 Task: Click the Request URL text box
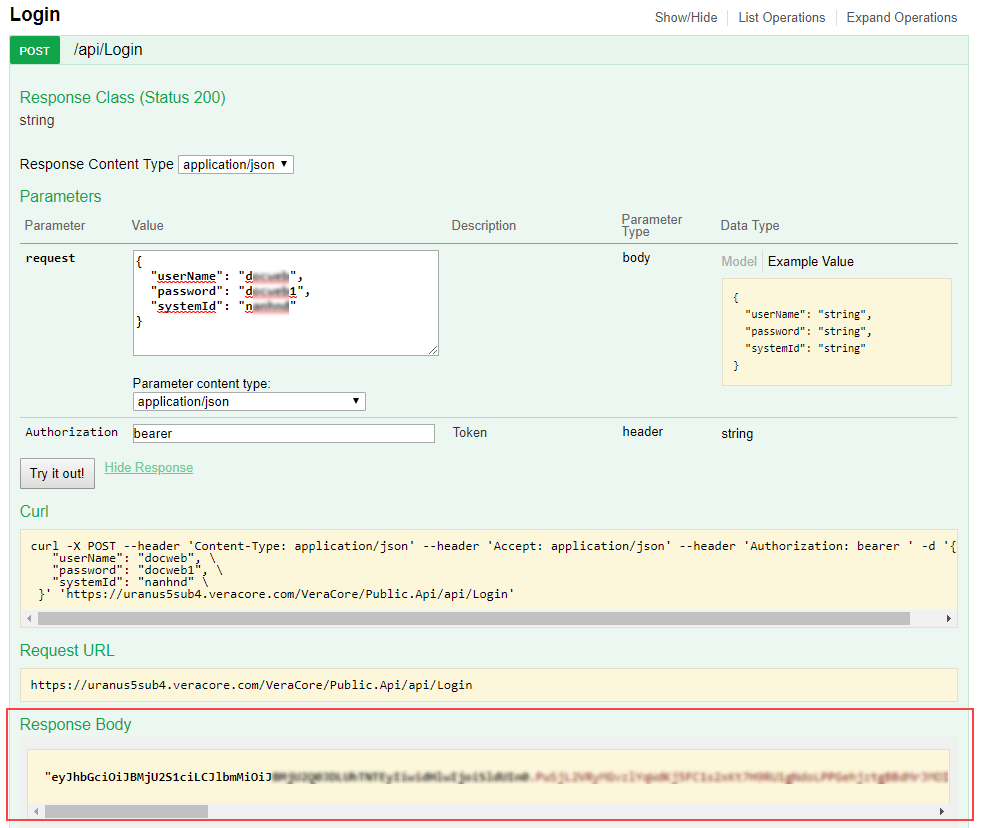[488, 685]
